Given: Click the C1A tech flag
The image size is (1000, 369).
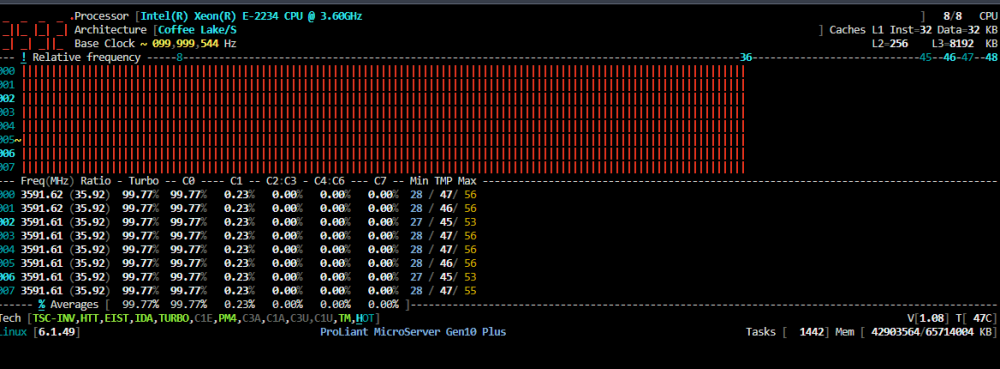Looking at the screenshot, I should 275,318.
